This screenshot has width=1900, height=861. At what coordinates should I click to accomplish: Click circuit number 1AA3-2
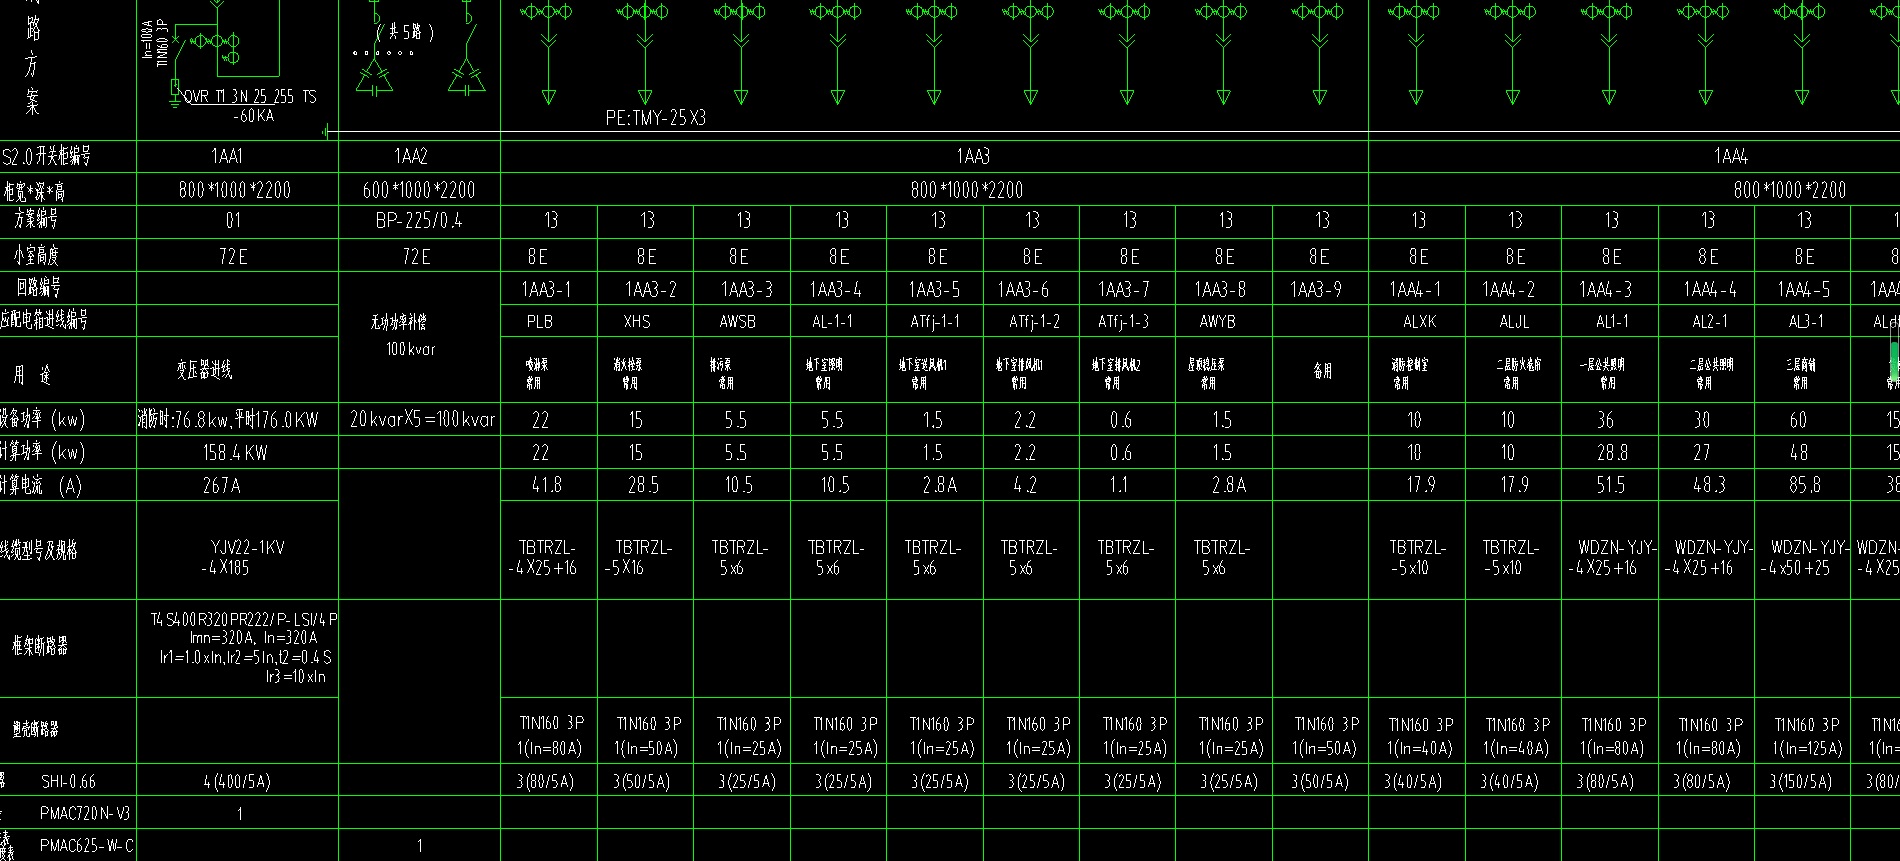coord(651,290)
